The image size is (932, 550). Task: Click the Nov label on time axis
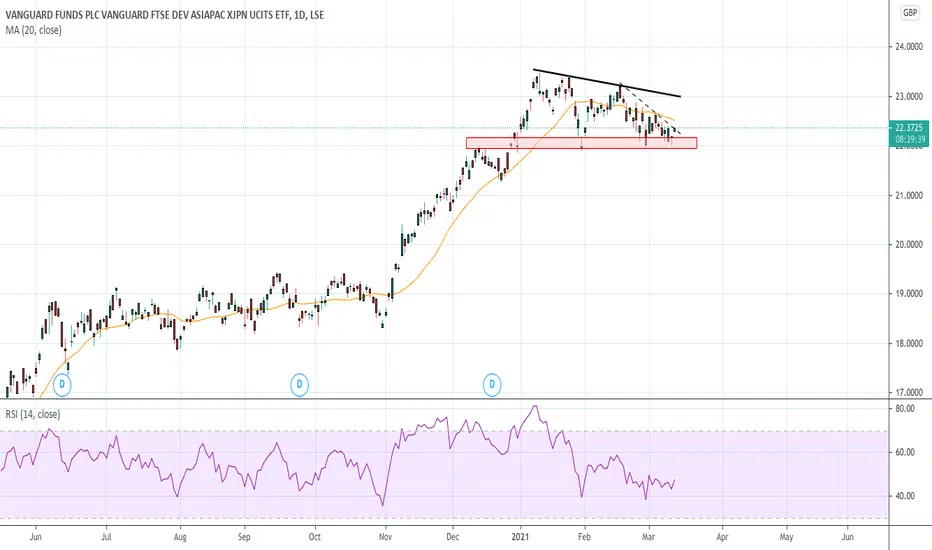click(x=386, y=536)
